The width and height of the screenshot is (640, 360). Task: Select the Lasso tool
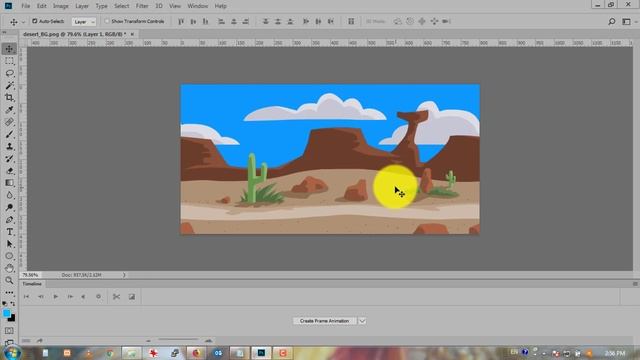(x=9, y=73)
